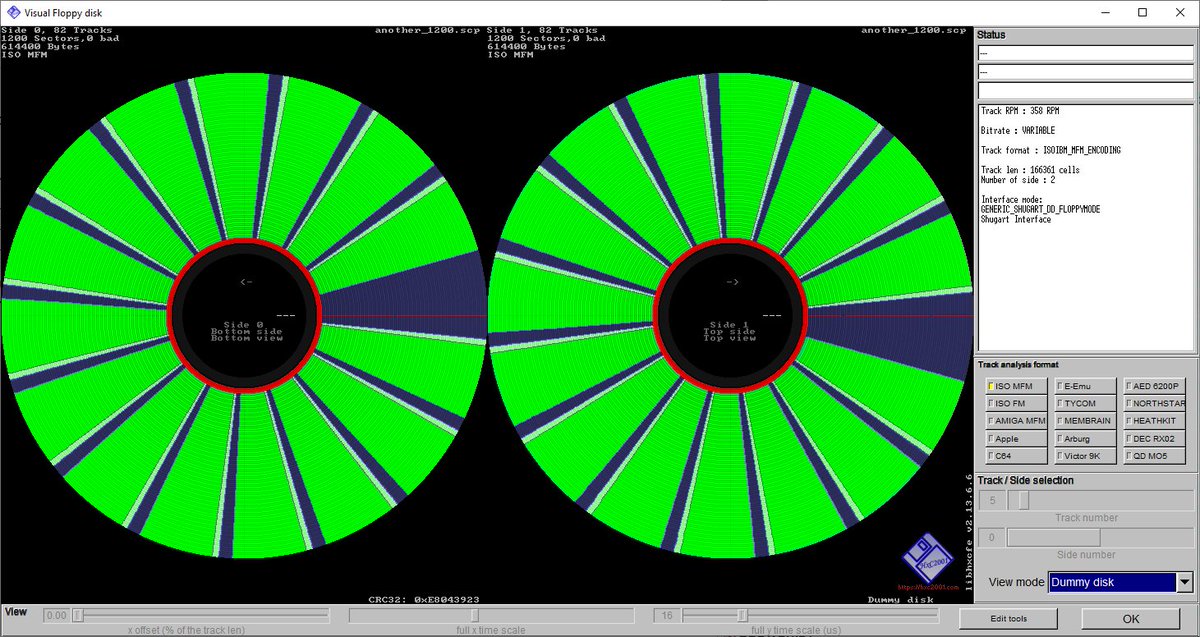Click the full y time scale slider
The width and height of the screenshot is (1200, 637).
click(x=809, y=615)
